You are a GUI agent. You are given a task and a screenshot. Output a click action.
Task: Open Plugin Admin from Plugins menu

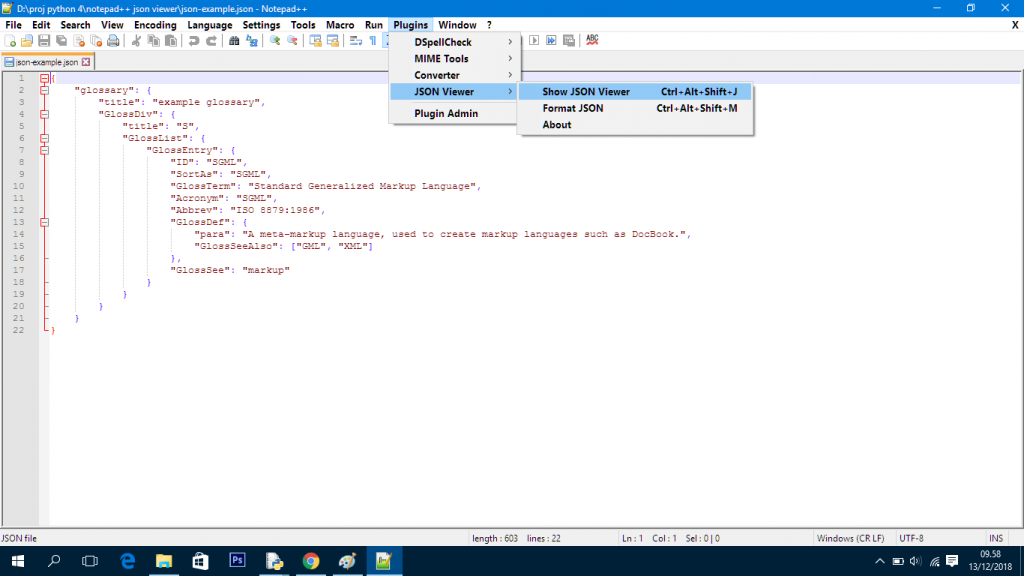tap(446, 114)
